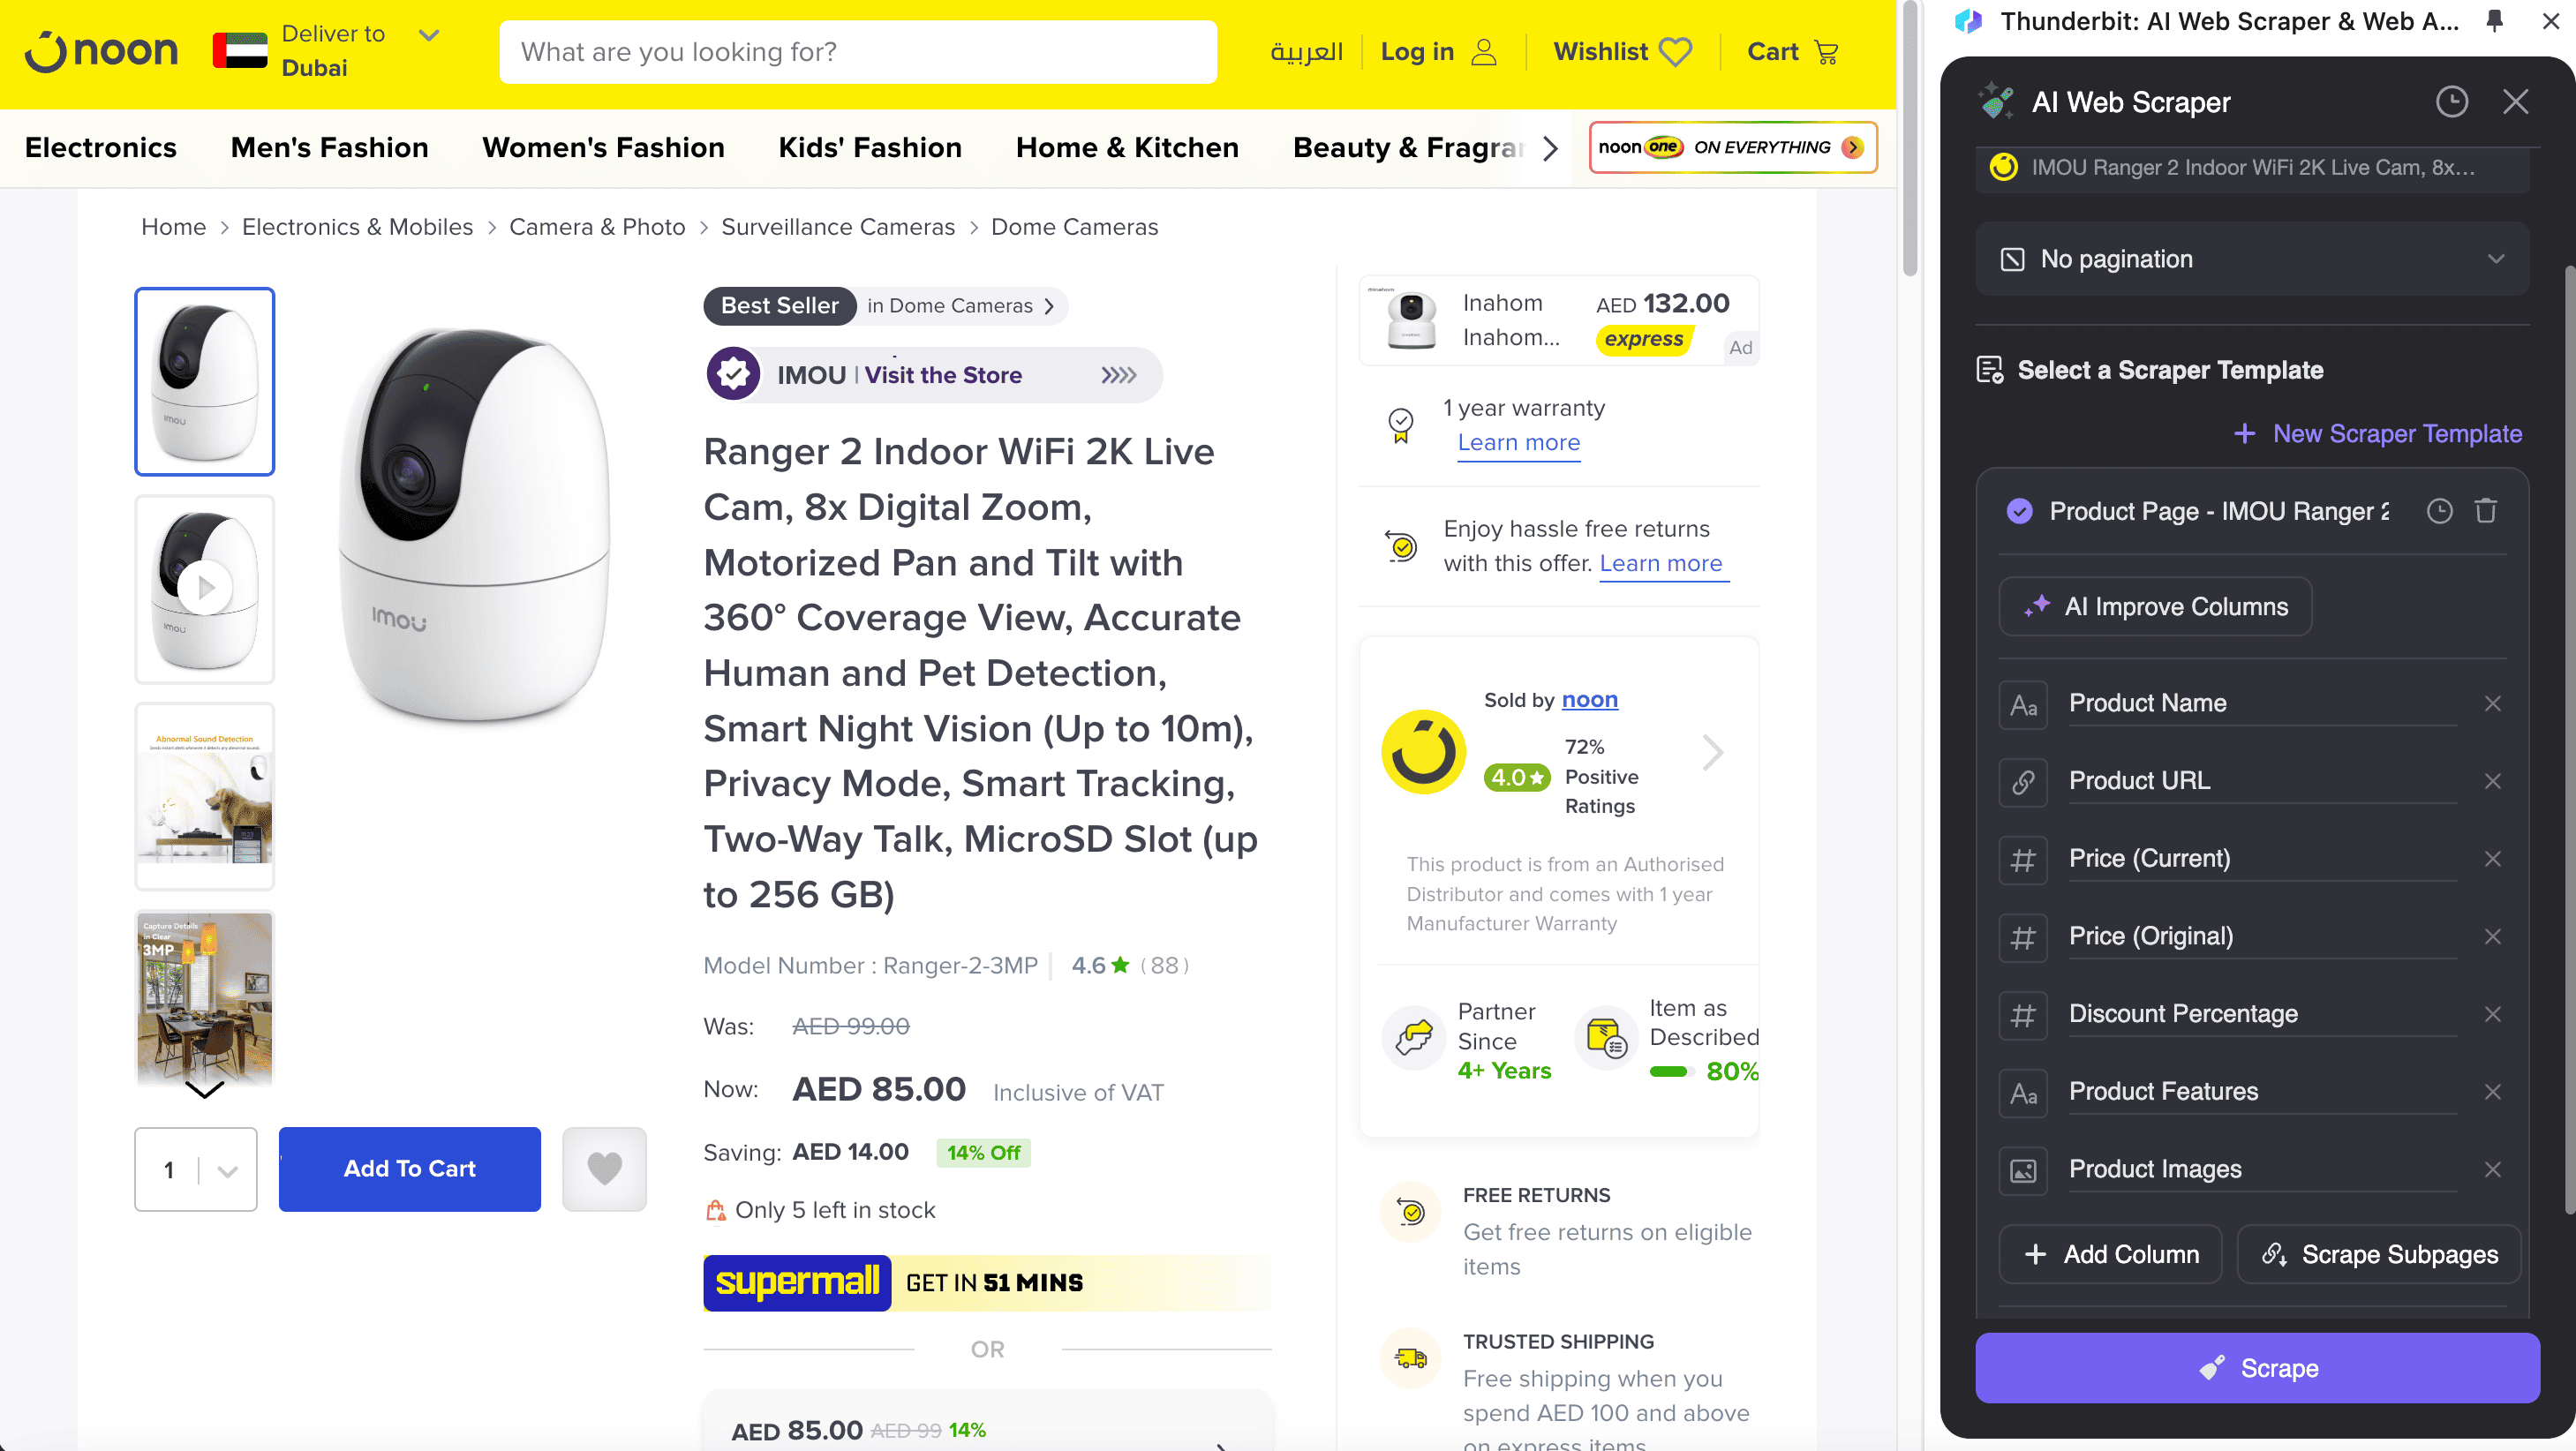Delete the Product Page template with trash icon

(x=2486, y=511)
